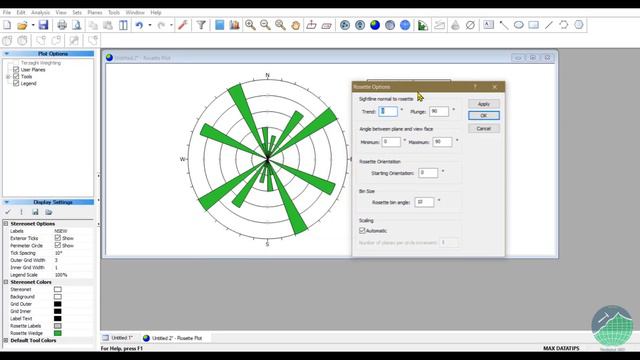Expand the Default Tool Colors section

pyautogui.click(x=6, y=340)
